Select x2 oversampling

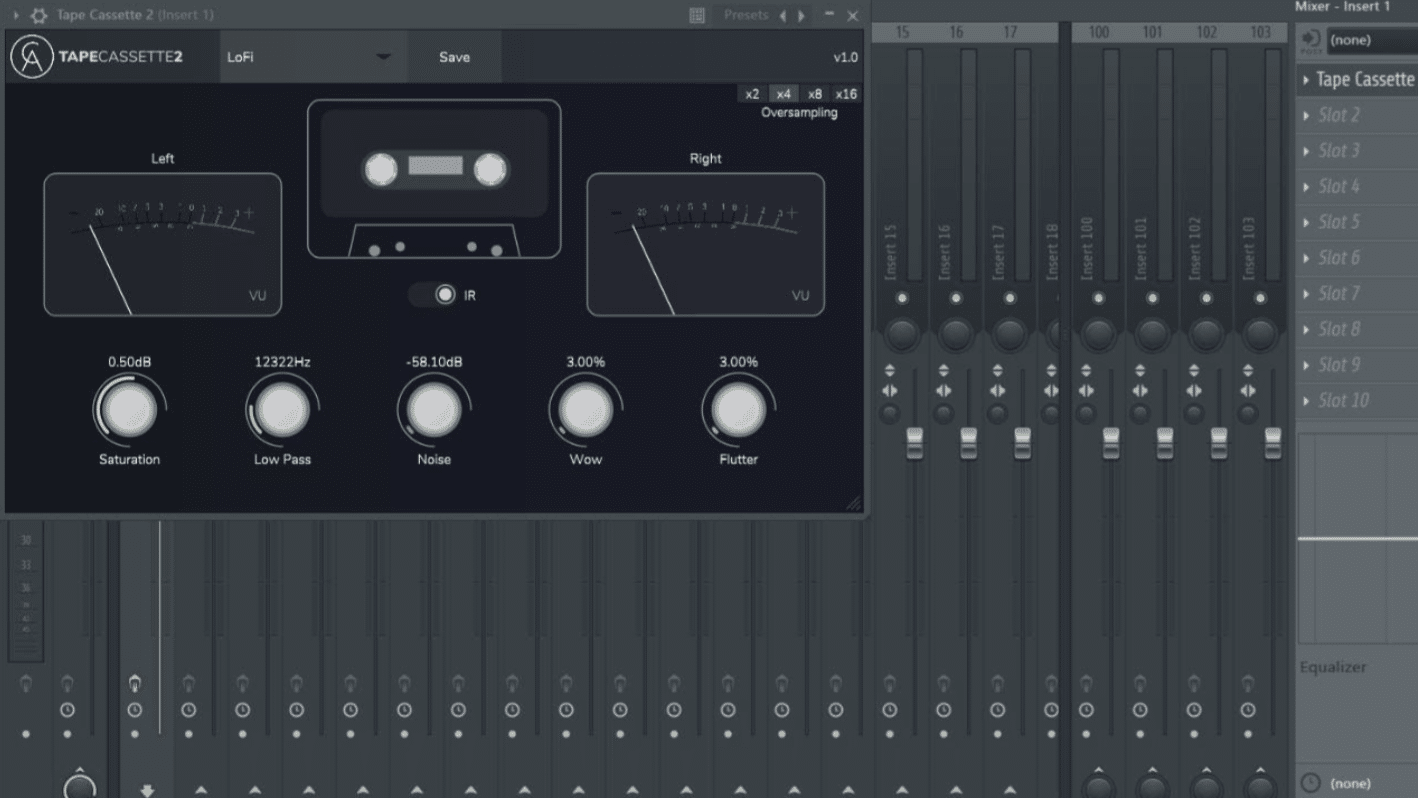(x=752, y=94)
